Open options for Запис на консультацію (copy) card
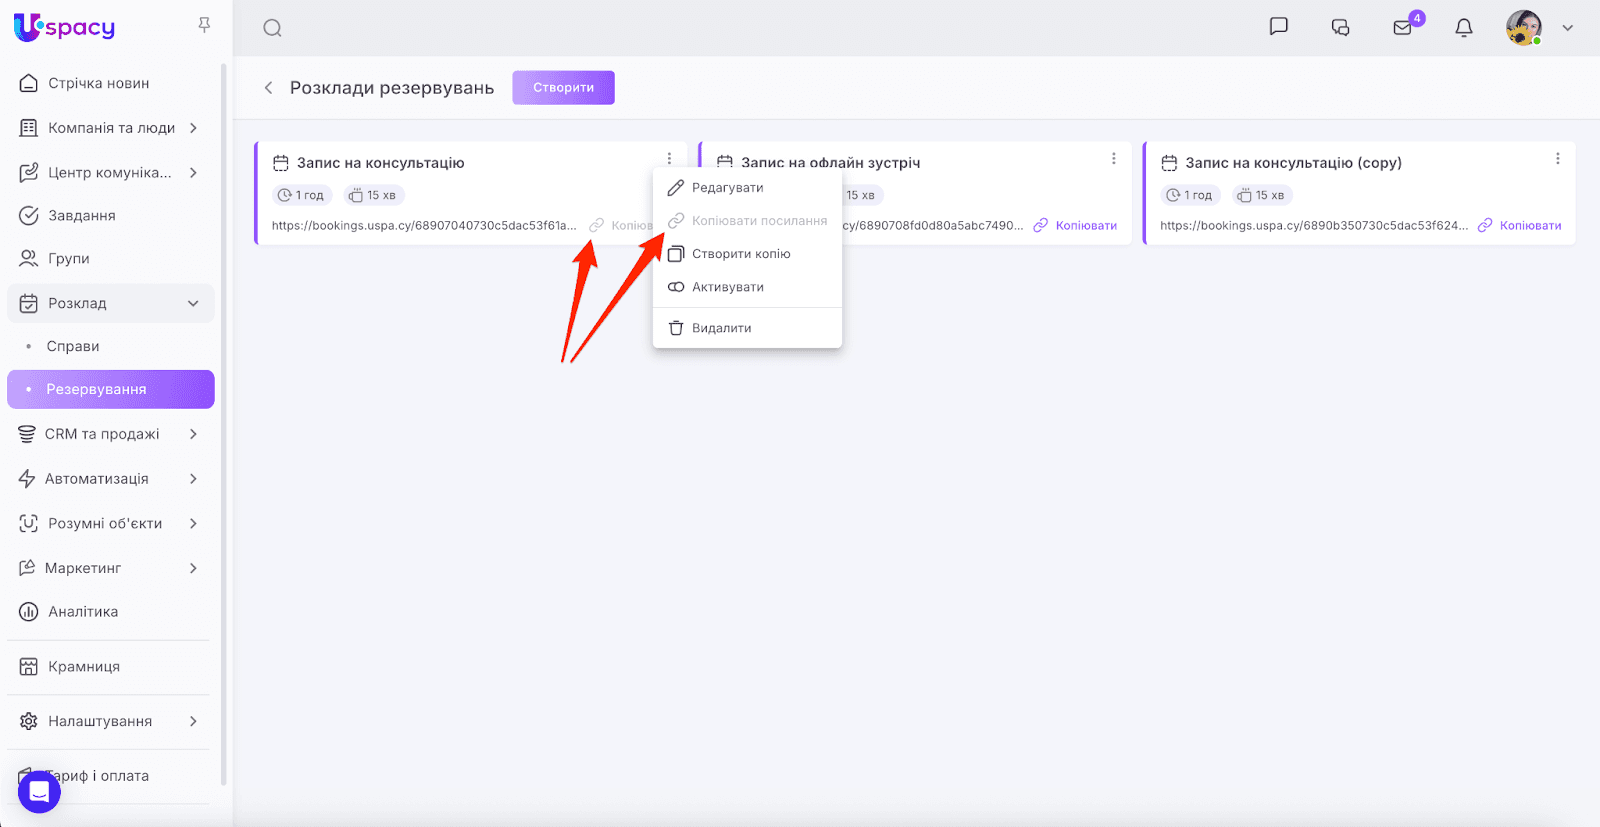1600x827 pixels. tap(1557, 159)
